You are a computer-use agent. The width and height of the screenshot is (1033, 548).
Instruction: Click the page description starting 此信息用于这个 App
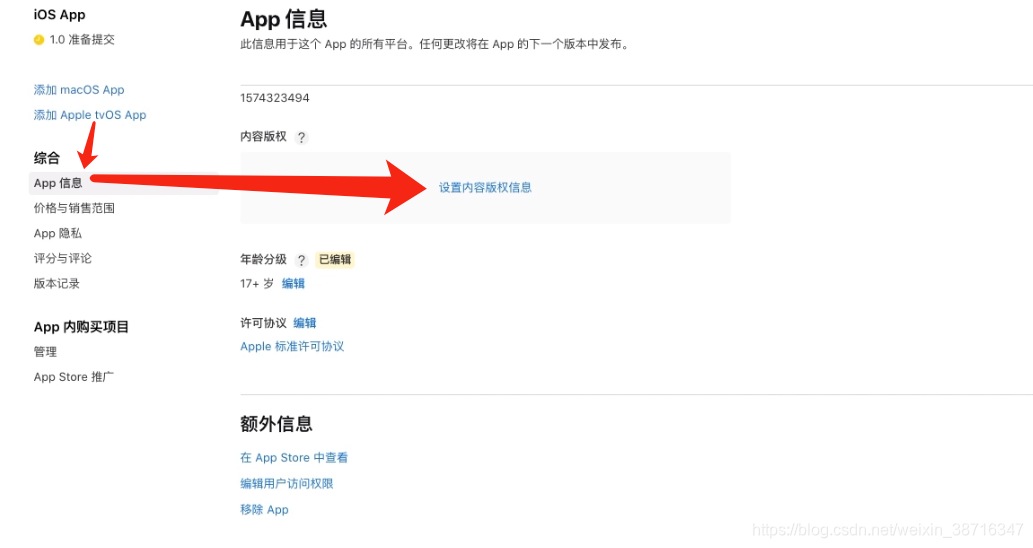tap(435, 44)
